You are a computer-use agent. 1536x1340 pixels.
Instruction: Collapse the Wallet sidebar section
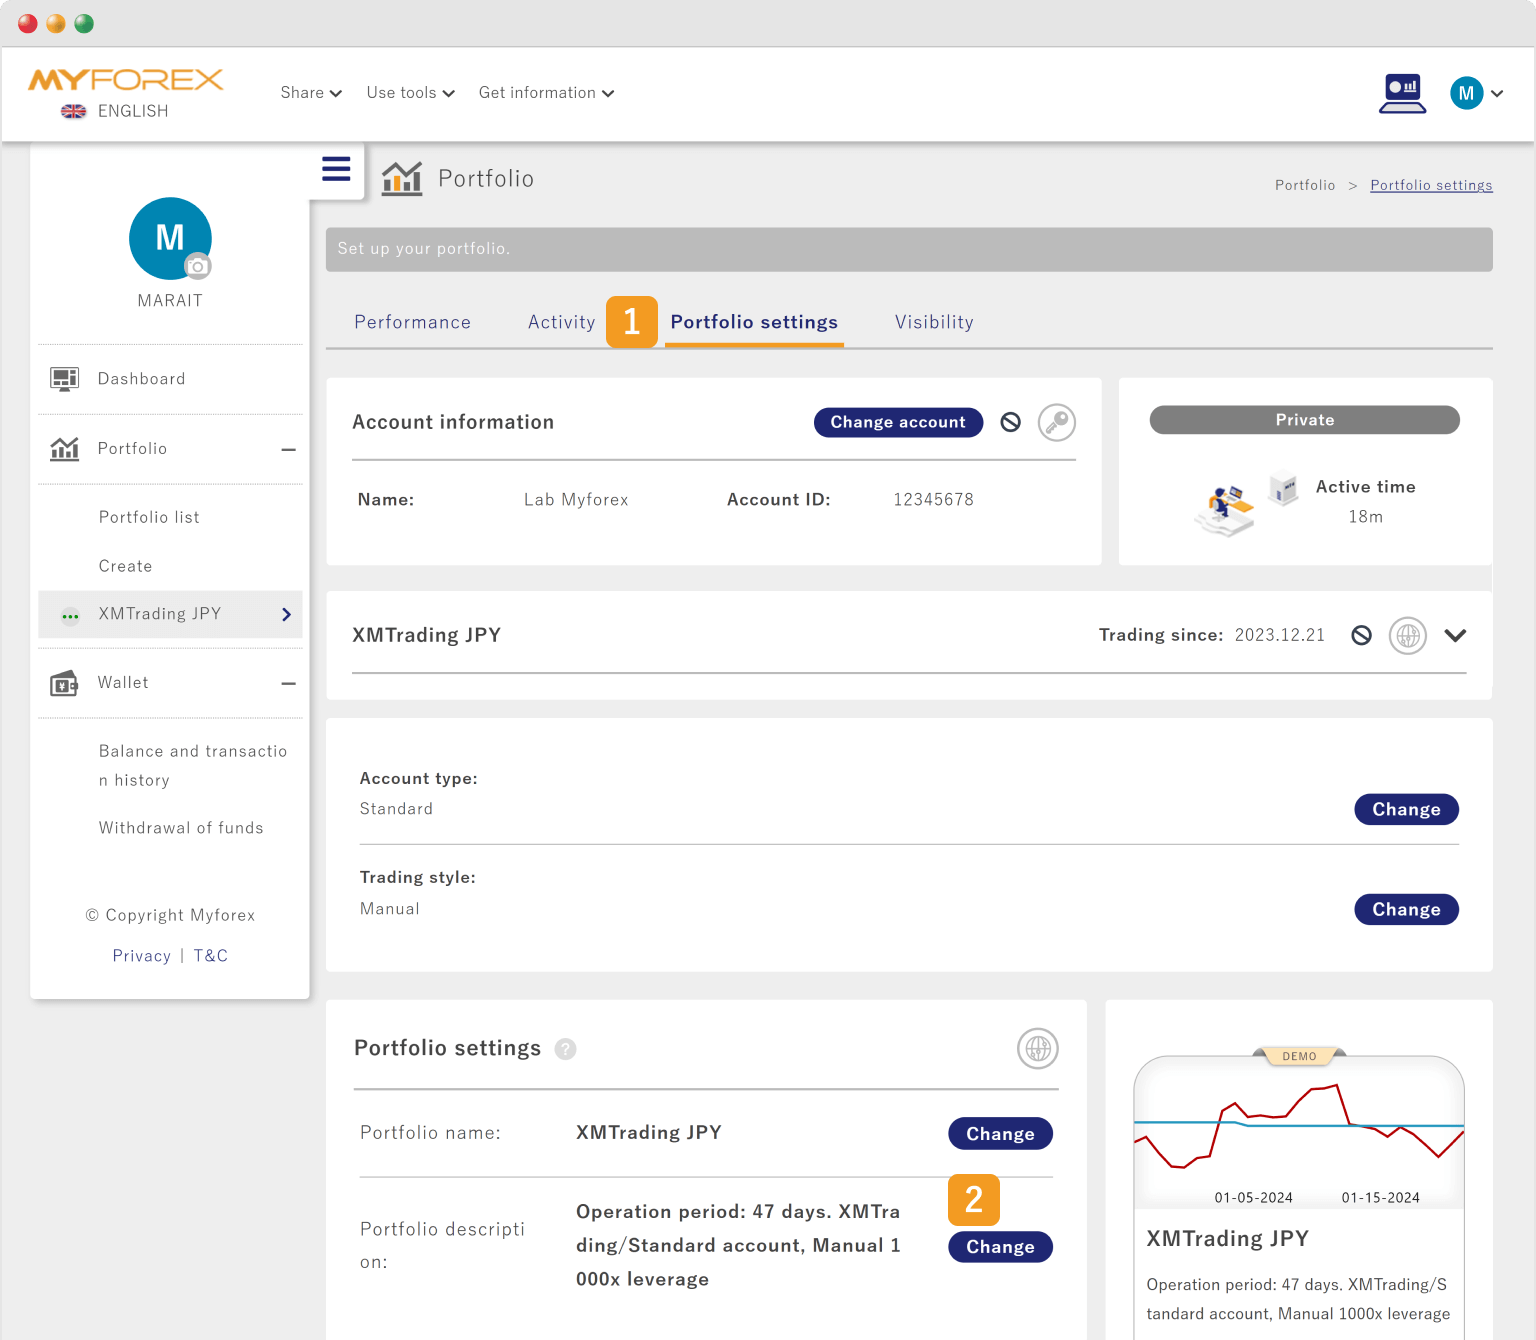click(289, 684)
